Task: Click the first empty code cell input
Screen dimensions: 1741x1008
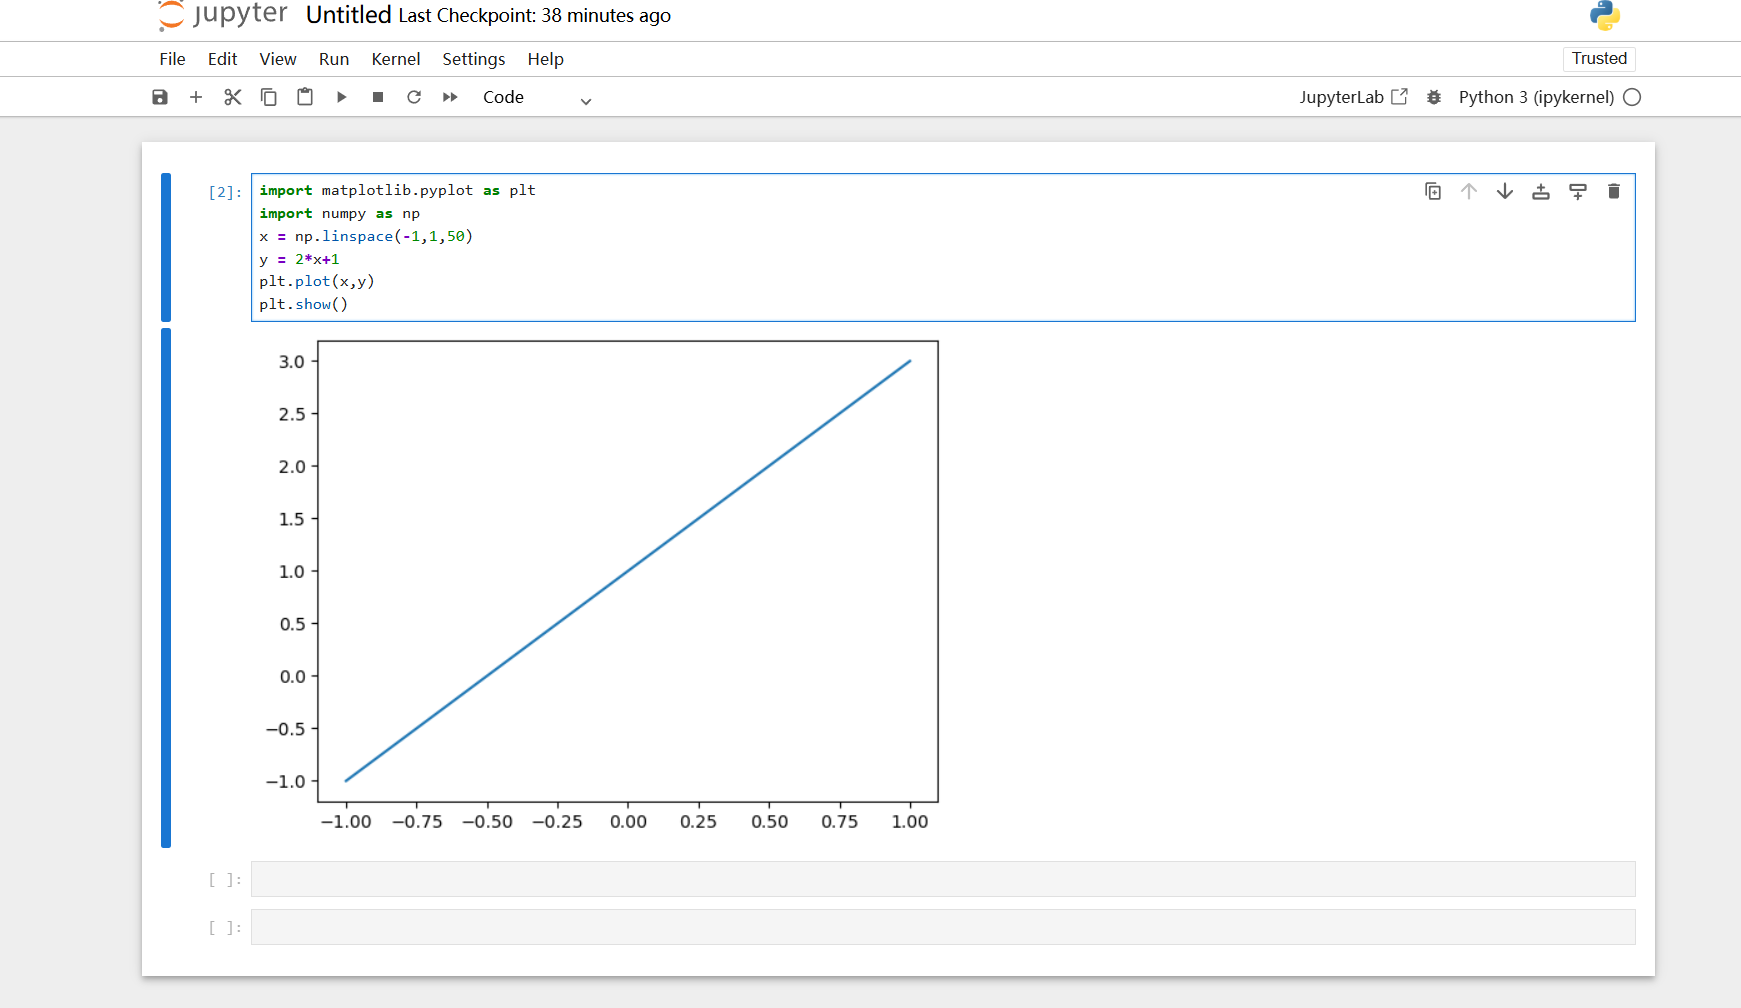Action: click(x=943, y=879)
